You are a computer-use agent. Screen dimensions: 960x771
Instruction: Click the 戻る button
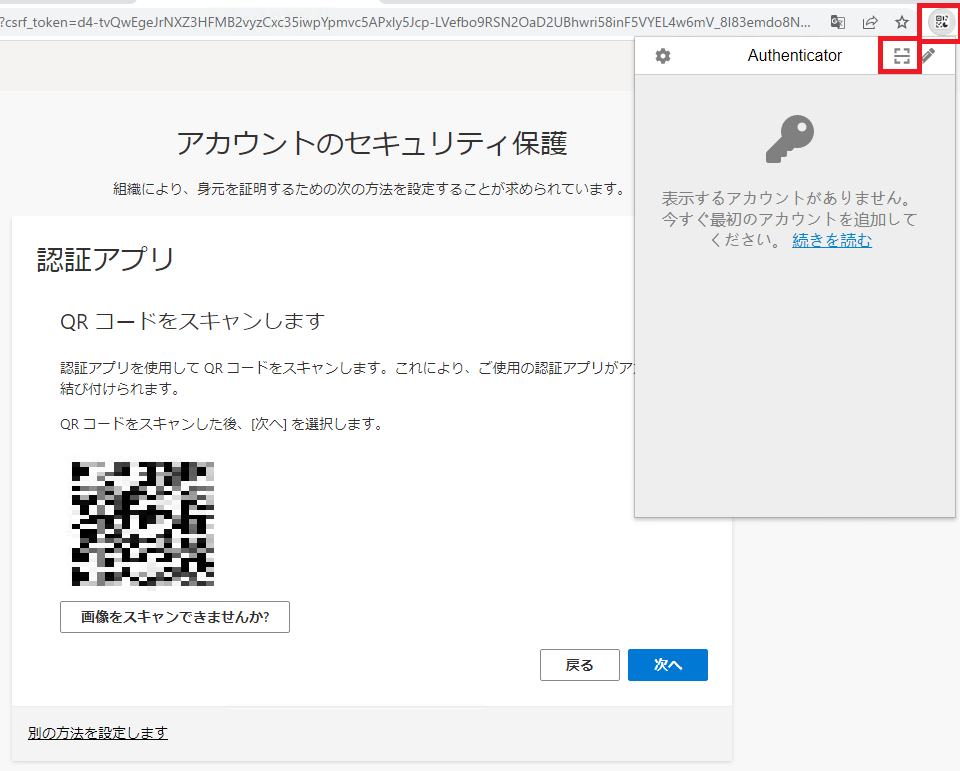tap(580, 665)
